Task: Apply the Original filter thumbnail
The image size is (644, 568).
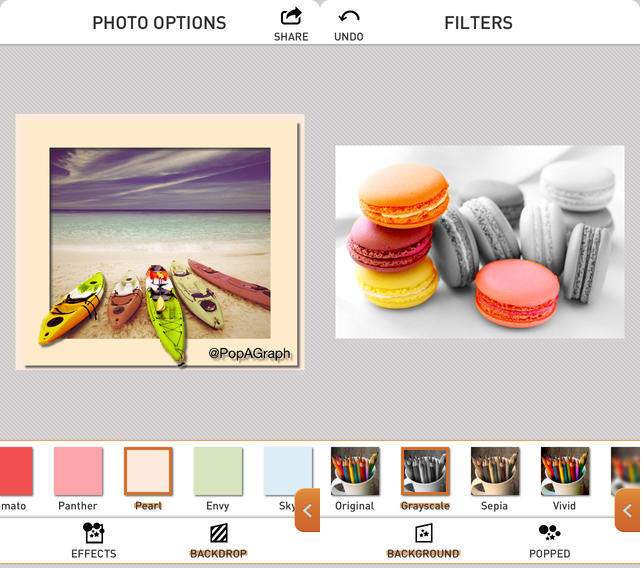Action: click(x=355, y=471)
